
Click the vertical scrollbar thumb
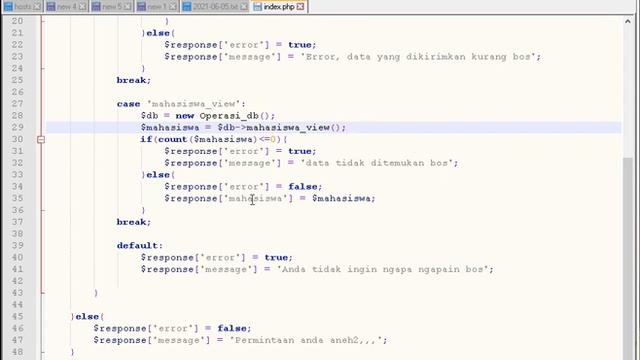(627, 259)
